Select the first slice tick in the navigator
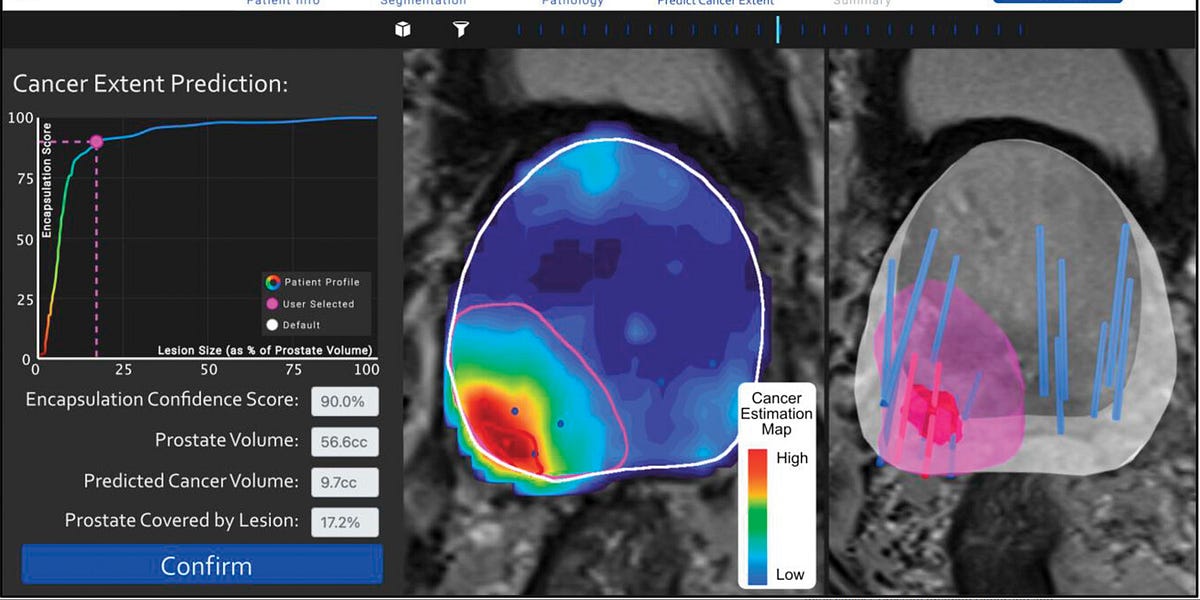The height and width of the screenshot is (600, 1200). pos(518,30)
